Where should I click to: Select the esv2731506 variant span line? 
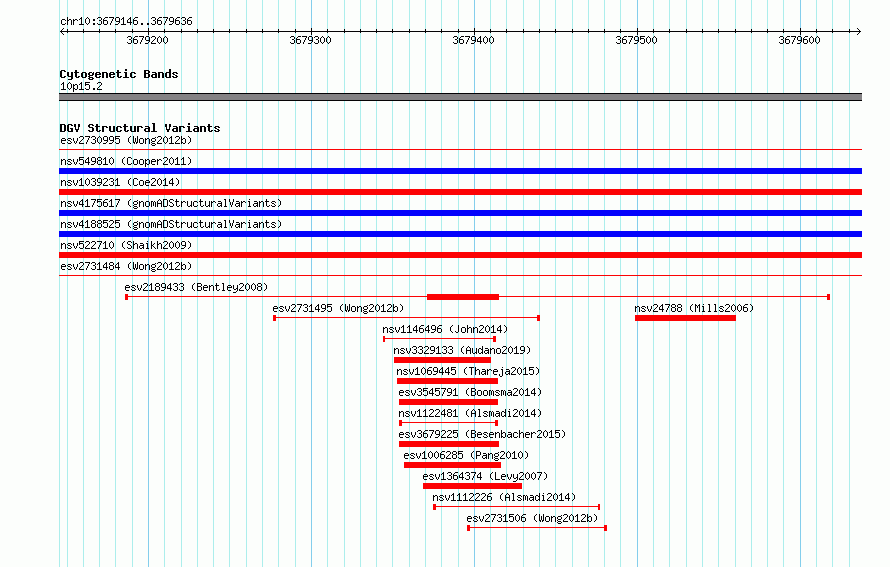point(537,528)
